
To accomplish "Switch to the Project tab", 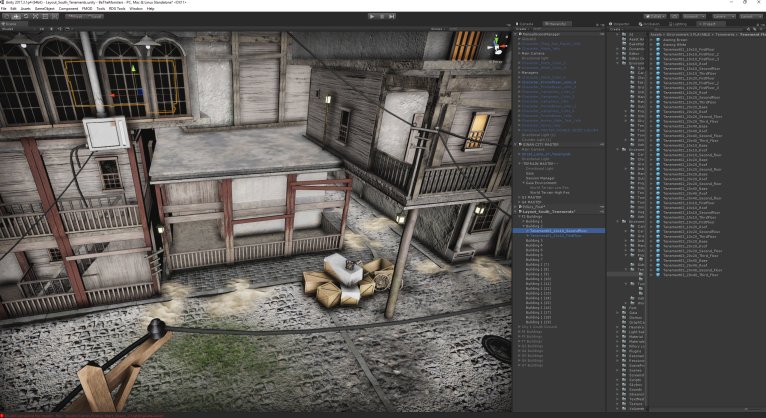I will point(710,24).
